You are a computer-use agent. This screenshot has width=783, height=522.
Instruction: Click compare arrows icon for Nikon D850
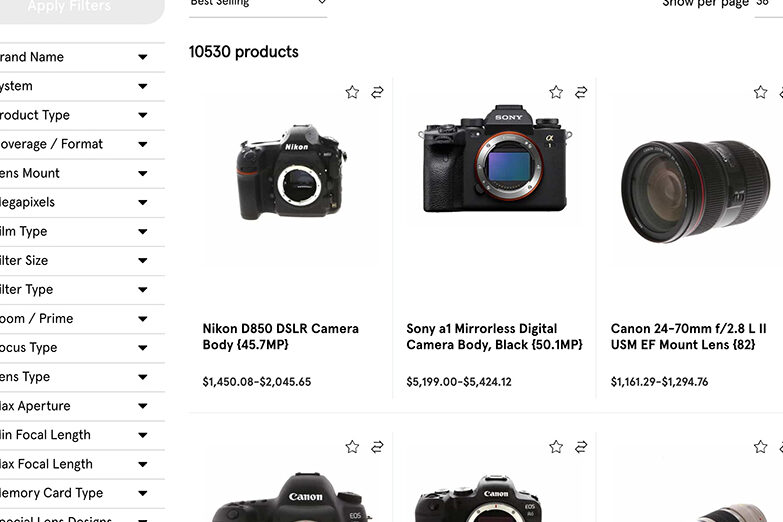377,92
